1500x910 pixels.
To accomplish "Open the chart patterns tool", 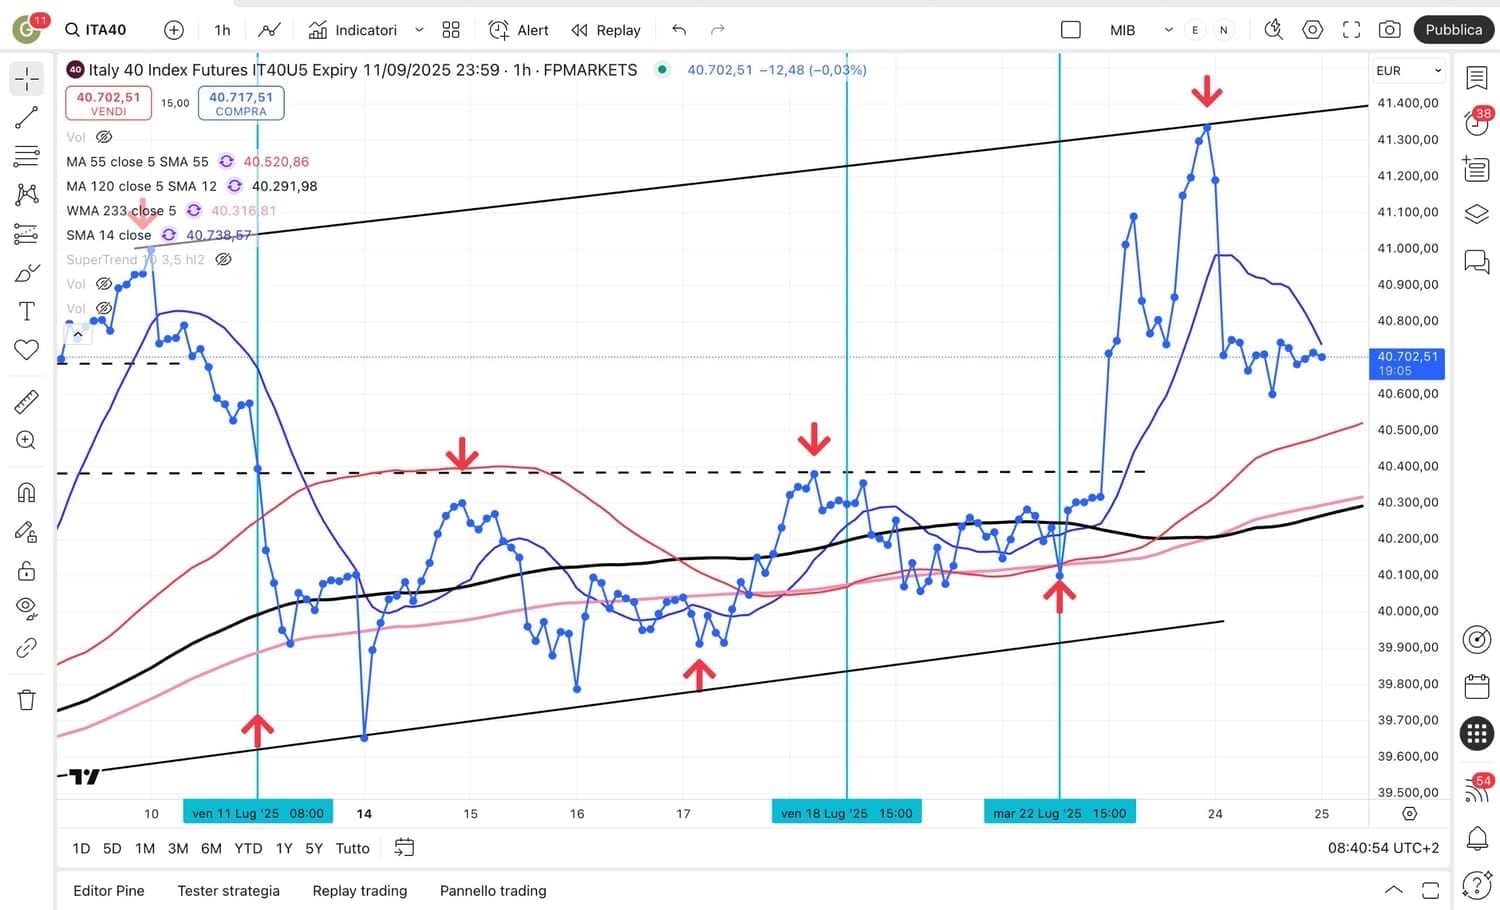I will [x=27, y=194].
